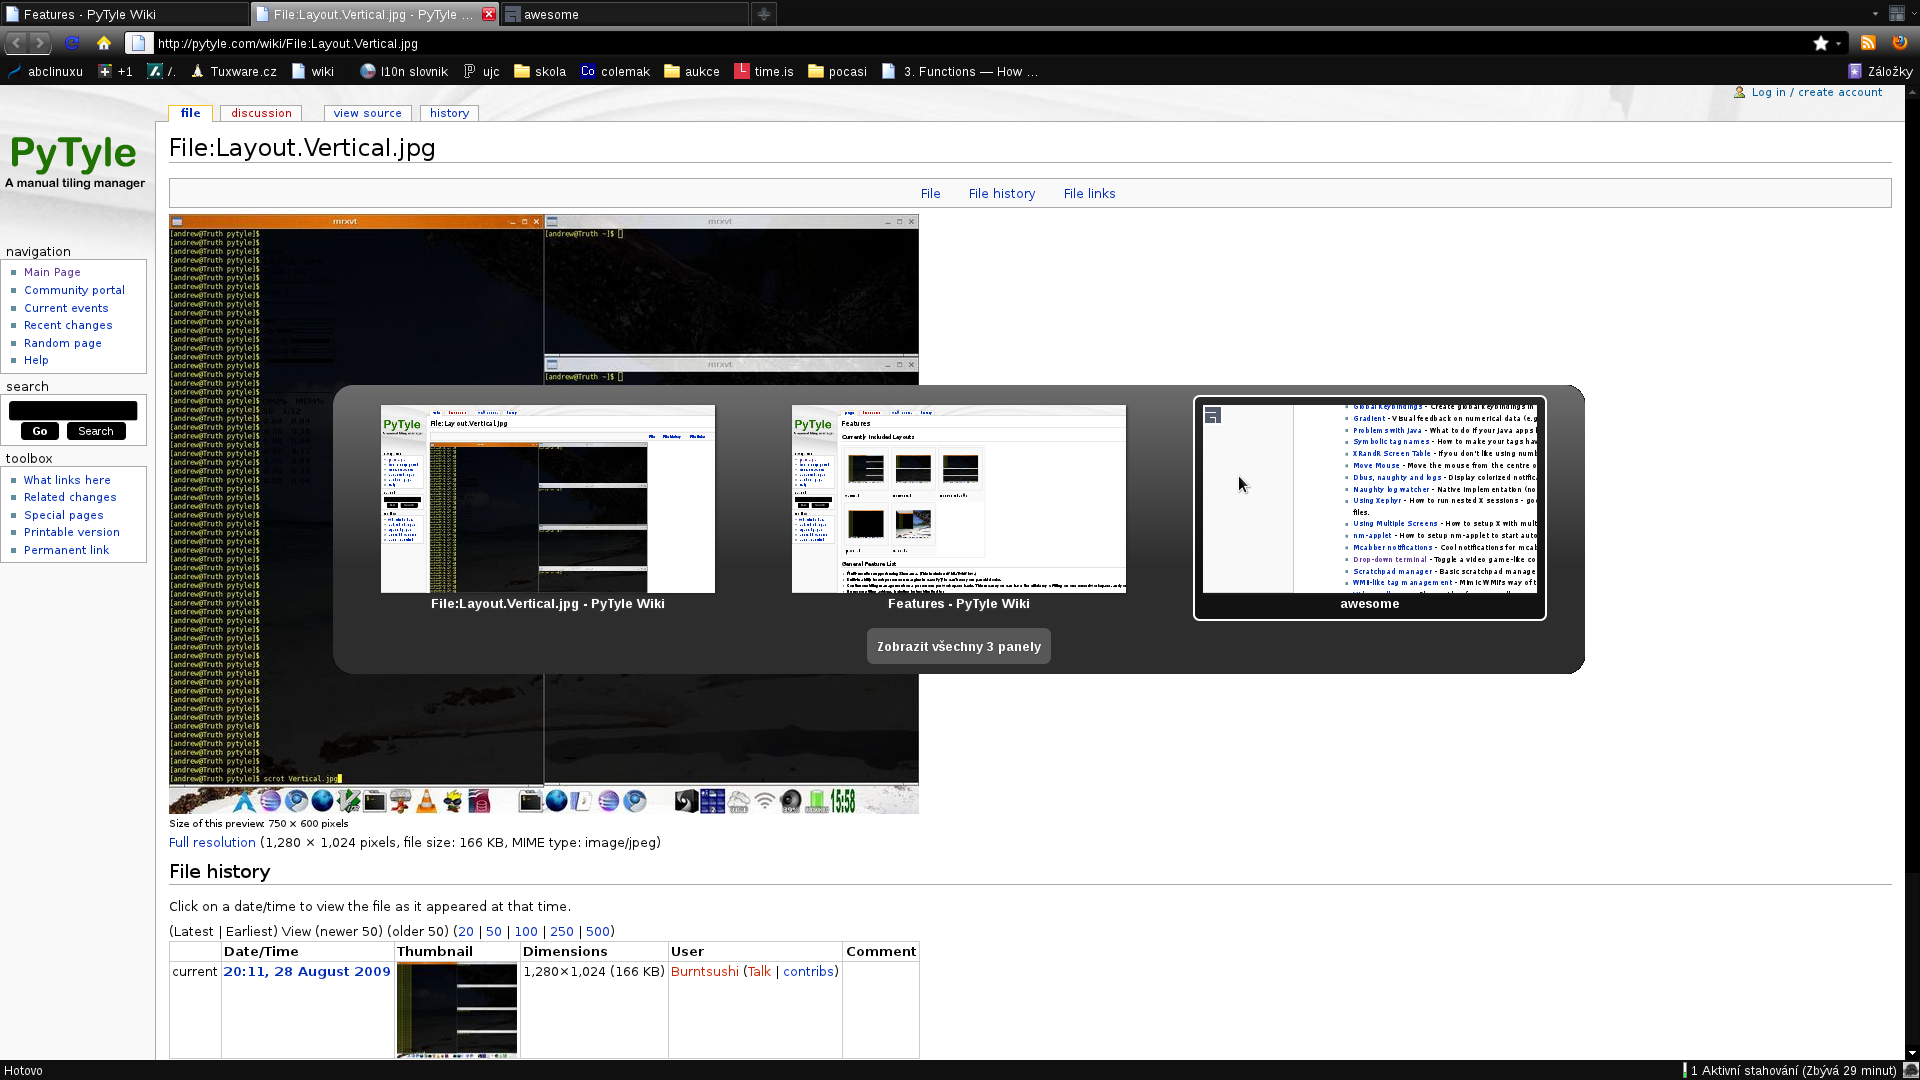Image resolution: width=1920 pixels, height=1080 pixels.
Task: Open the Slashdot '/.' bookmark
Action: pos(161,72)
